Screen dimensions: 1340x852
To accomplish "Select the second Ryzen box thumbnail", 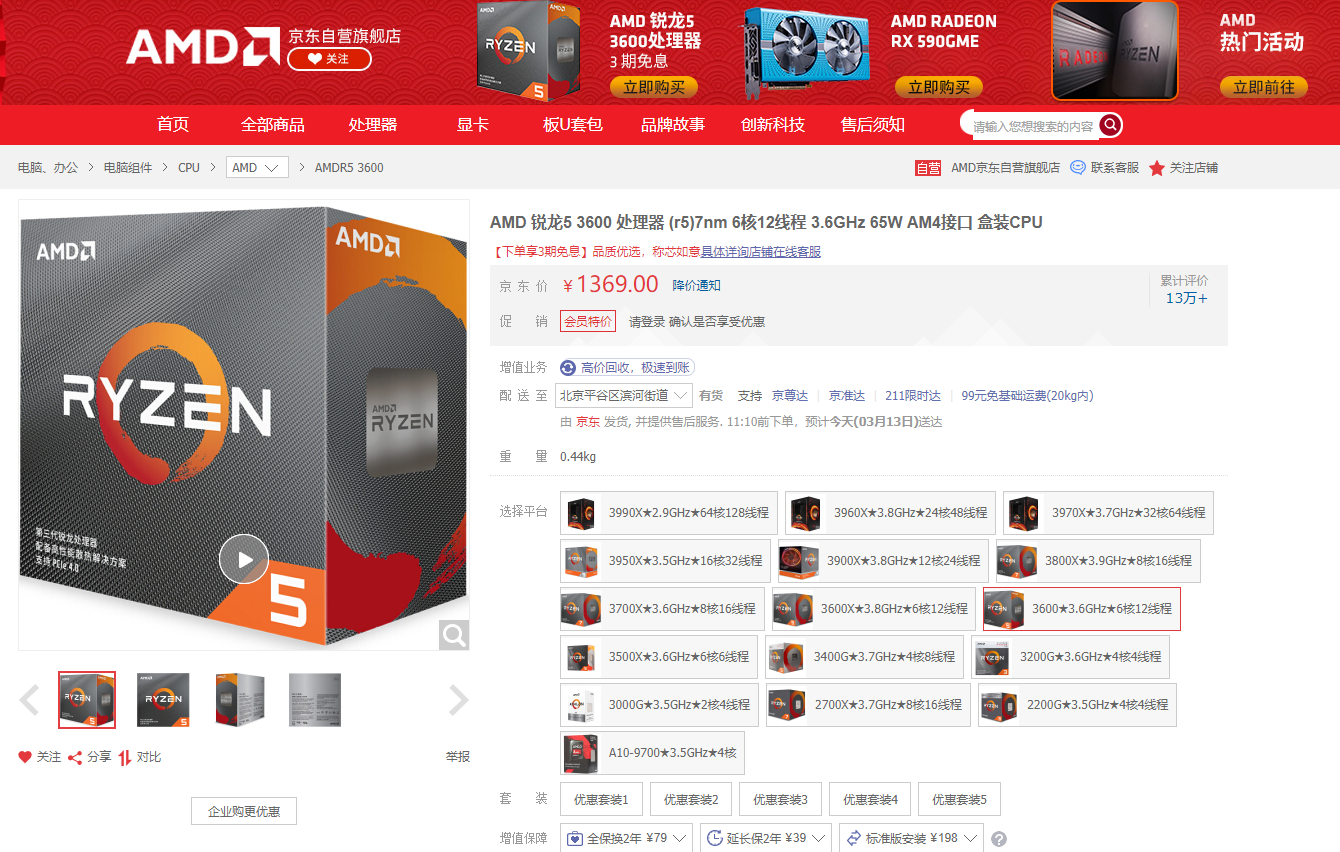I will click(x=163, y=700).
